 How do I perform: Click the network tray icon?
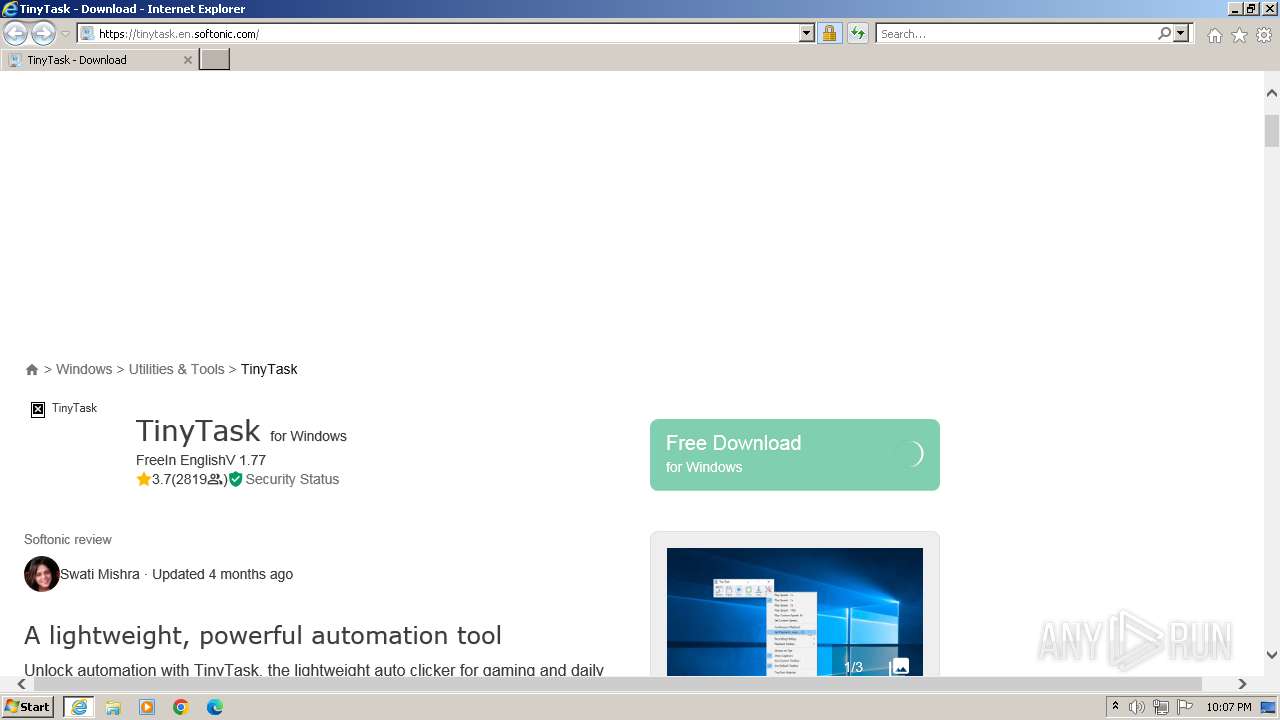pyautogui.click(x=1161, y=707)
